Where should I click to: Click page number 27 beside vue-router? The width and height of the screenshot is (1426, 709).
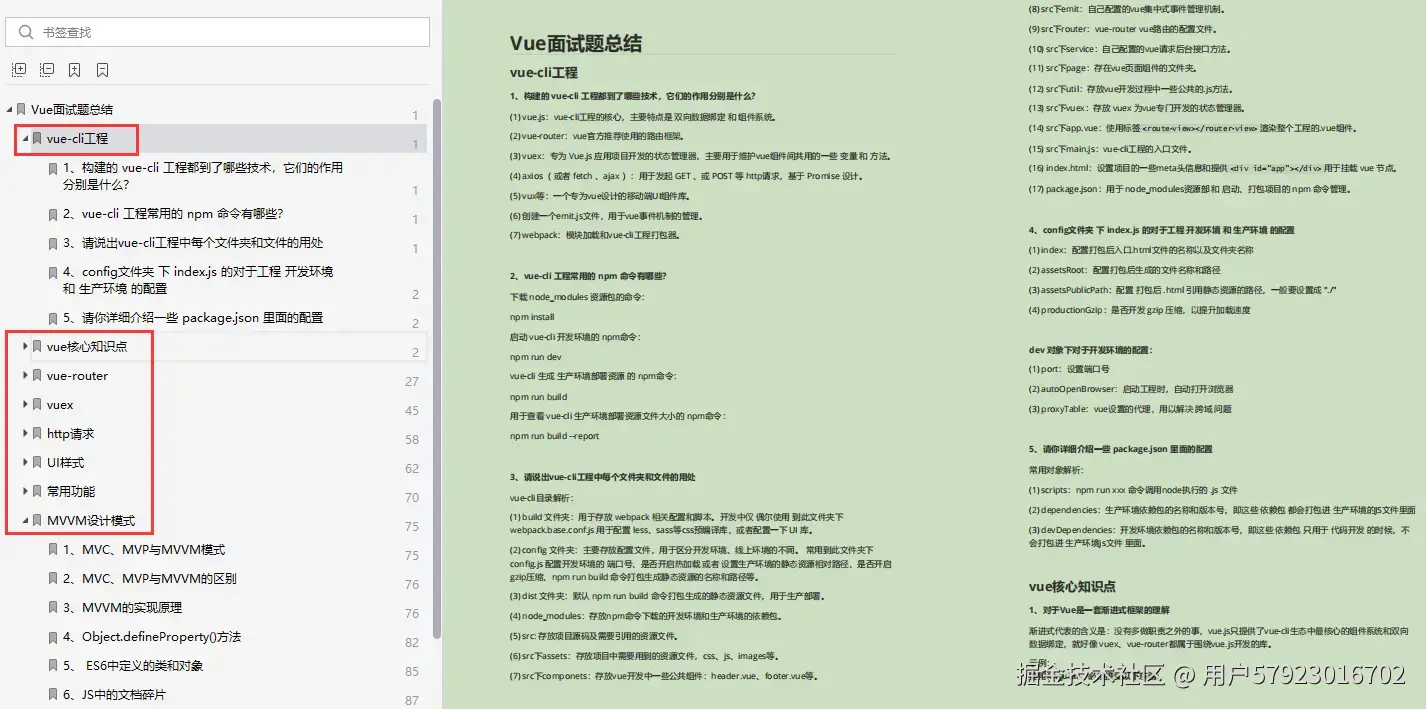click(412, 382)
